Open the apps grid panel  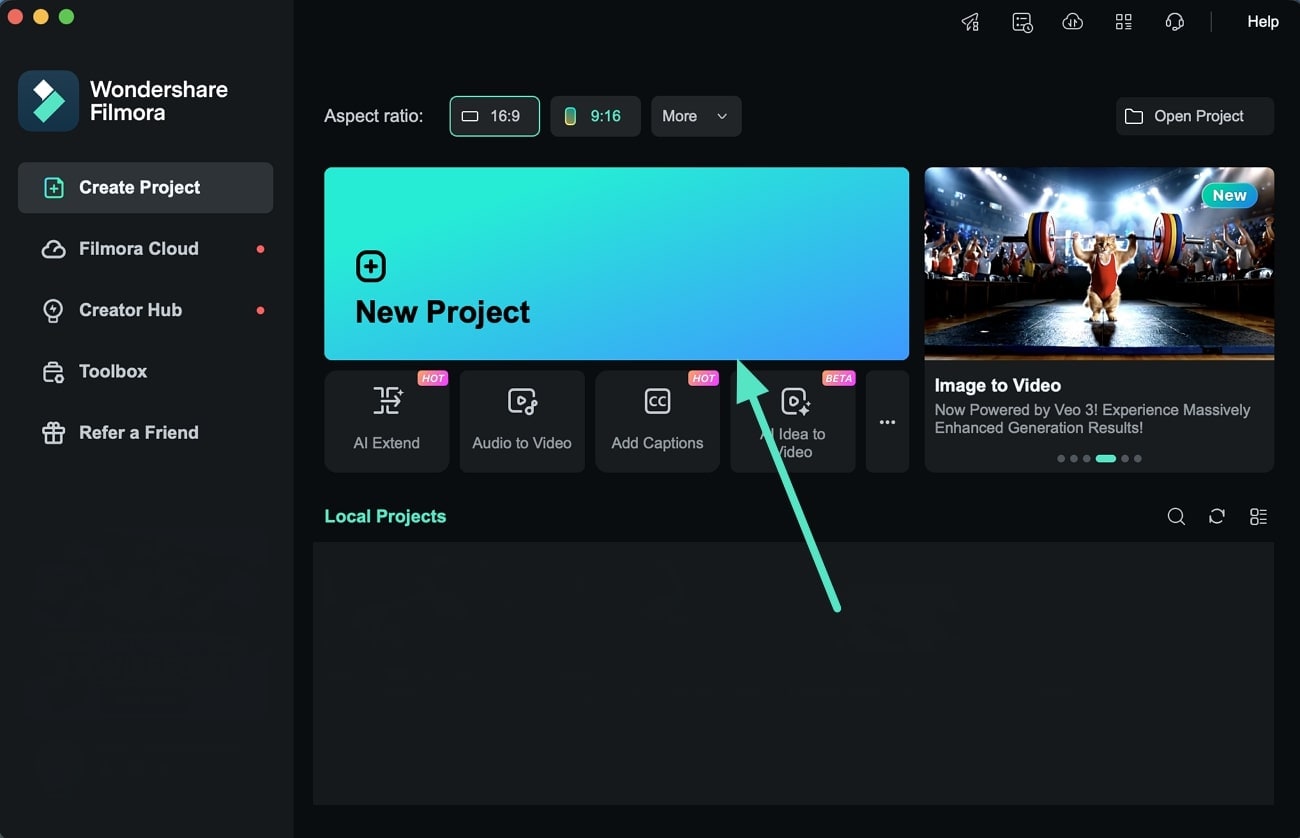[1123, 21]
